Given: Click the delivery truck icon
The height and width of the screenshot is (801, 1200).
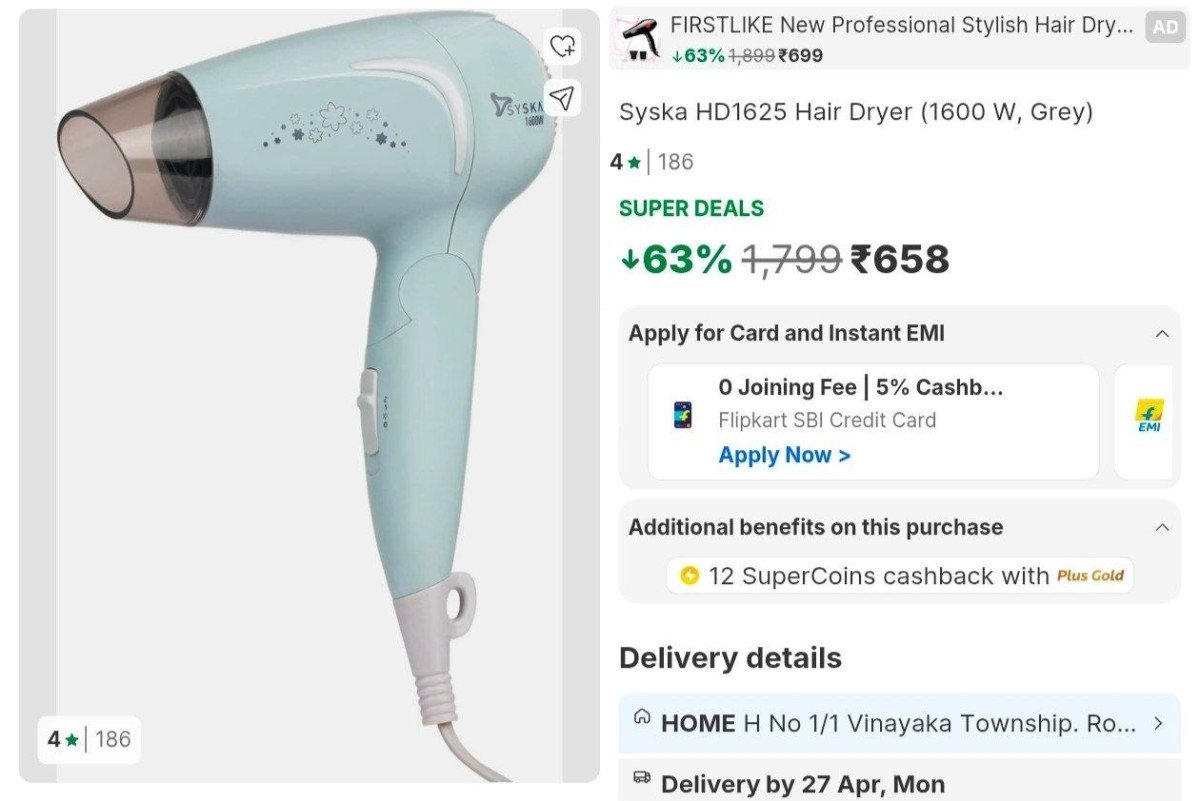Looking at the screenshot, I should coord(642,777).
